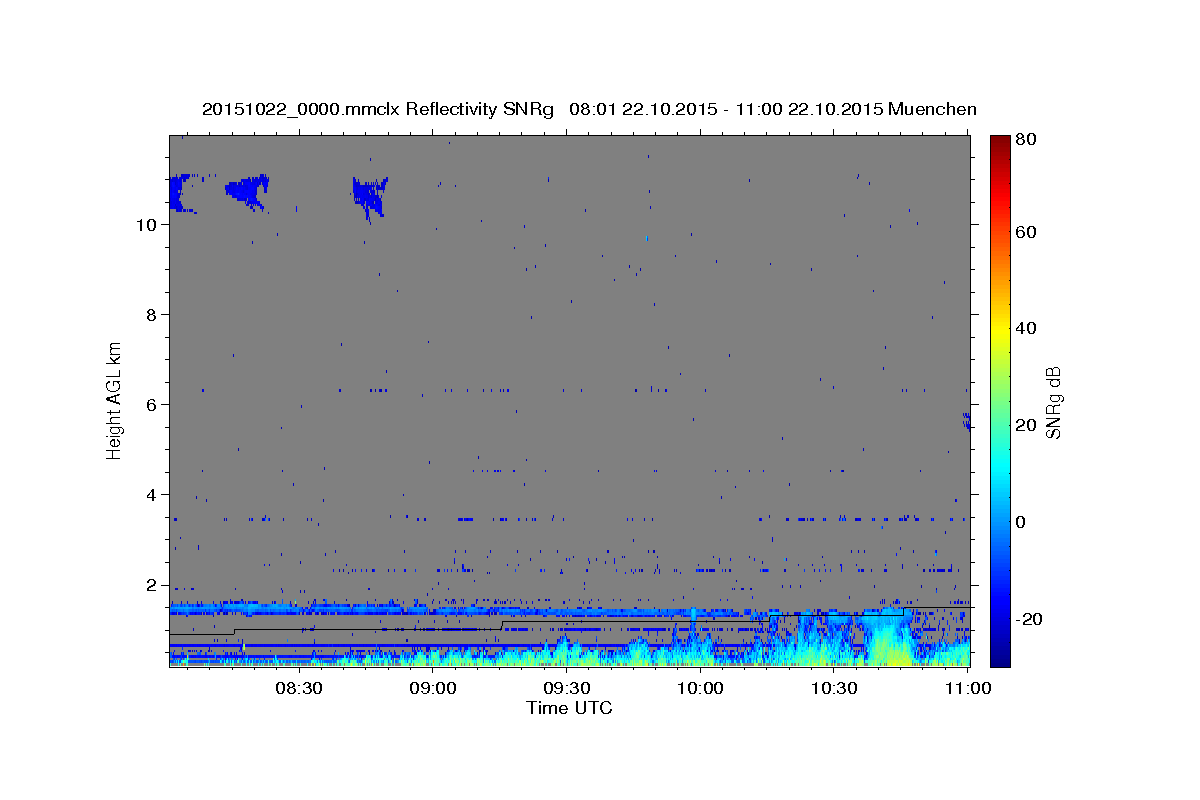
Task: Click the 11:00 time tick label
Action: (968, 689)
